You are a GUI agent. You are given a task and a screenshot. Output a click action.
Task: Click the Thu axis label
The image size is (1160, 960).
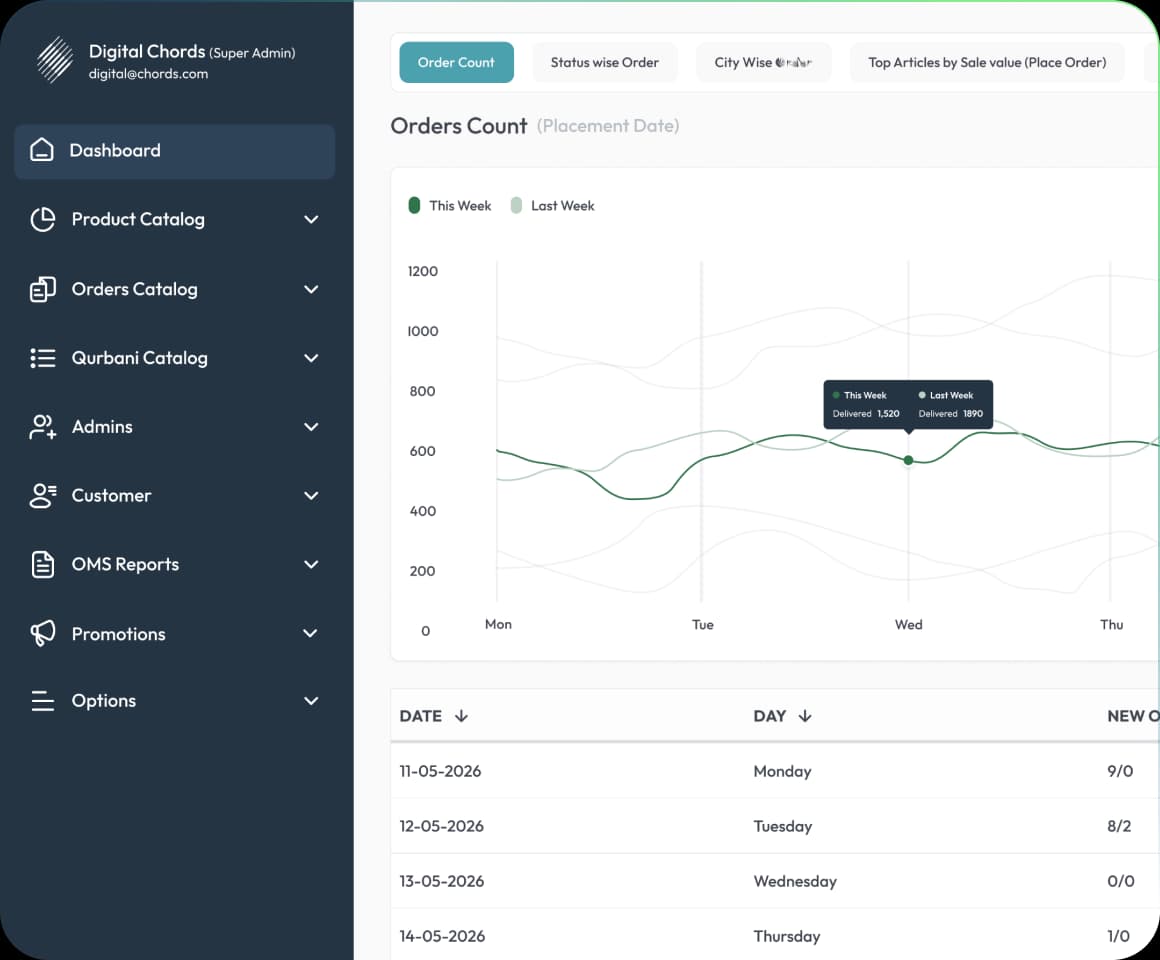tap(1111, 624)
